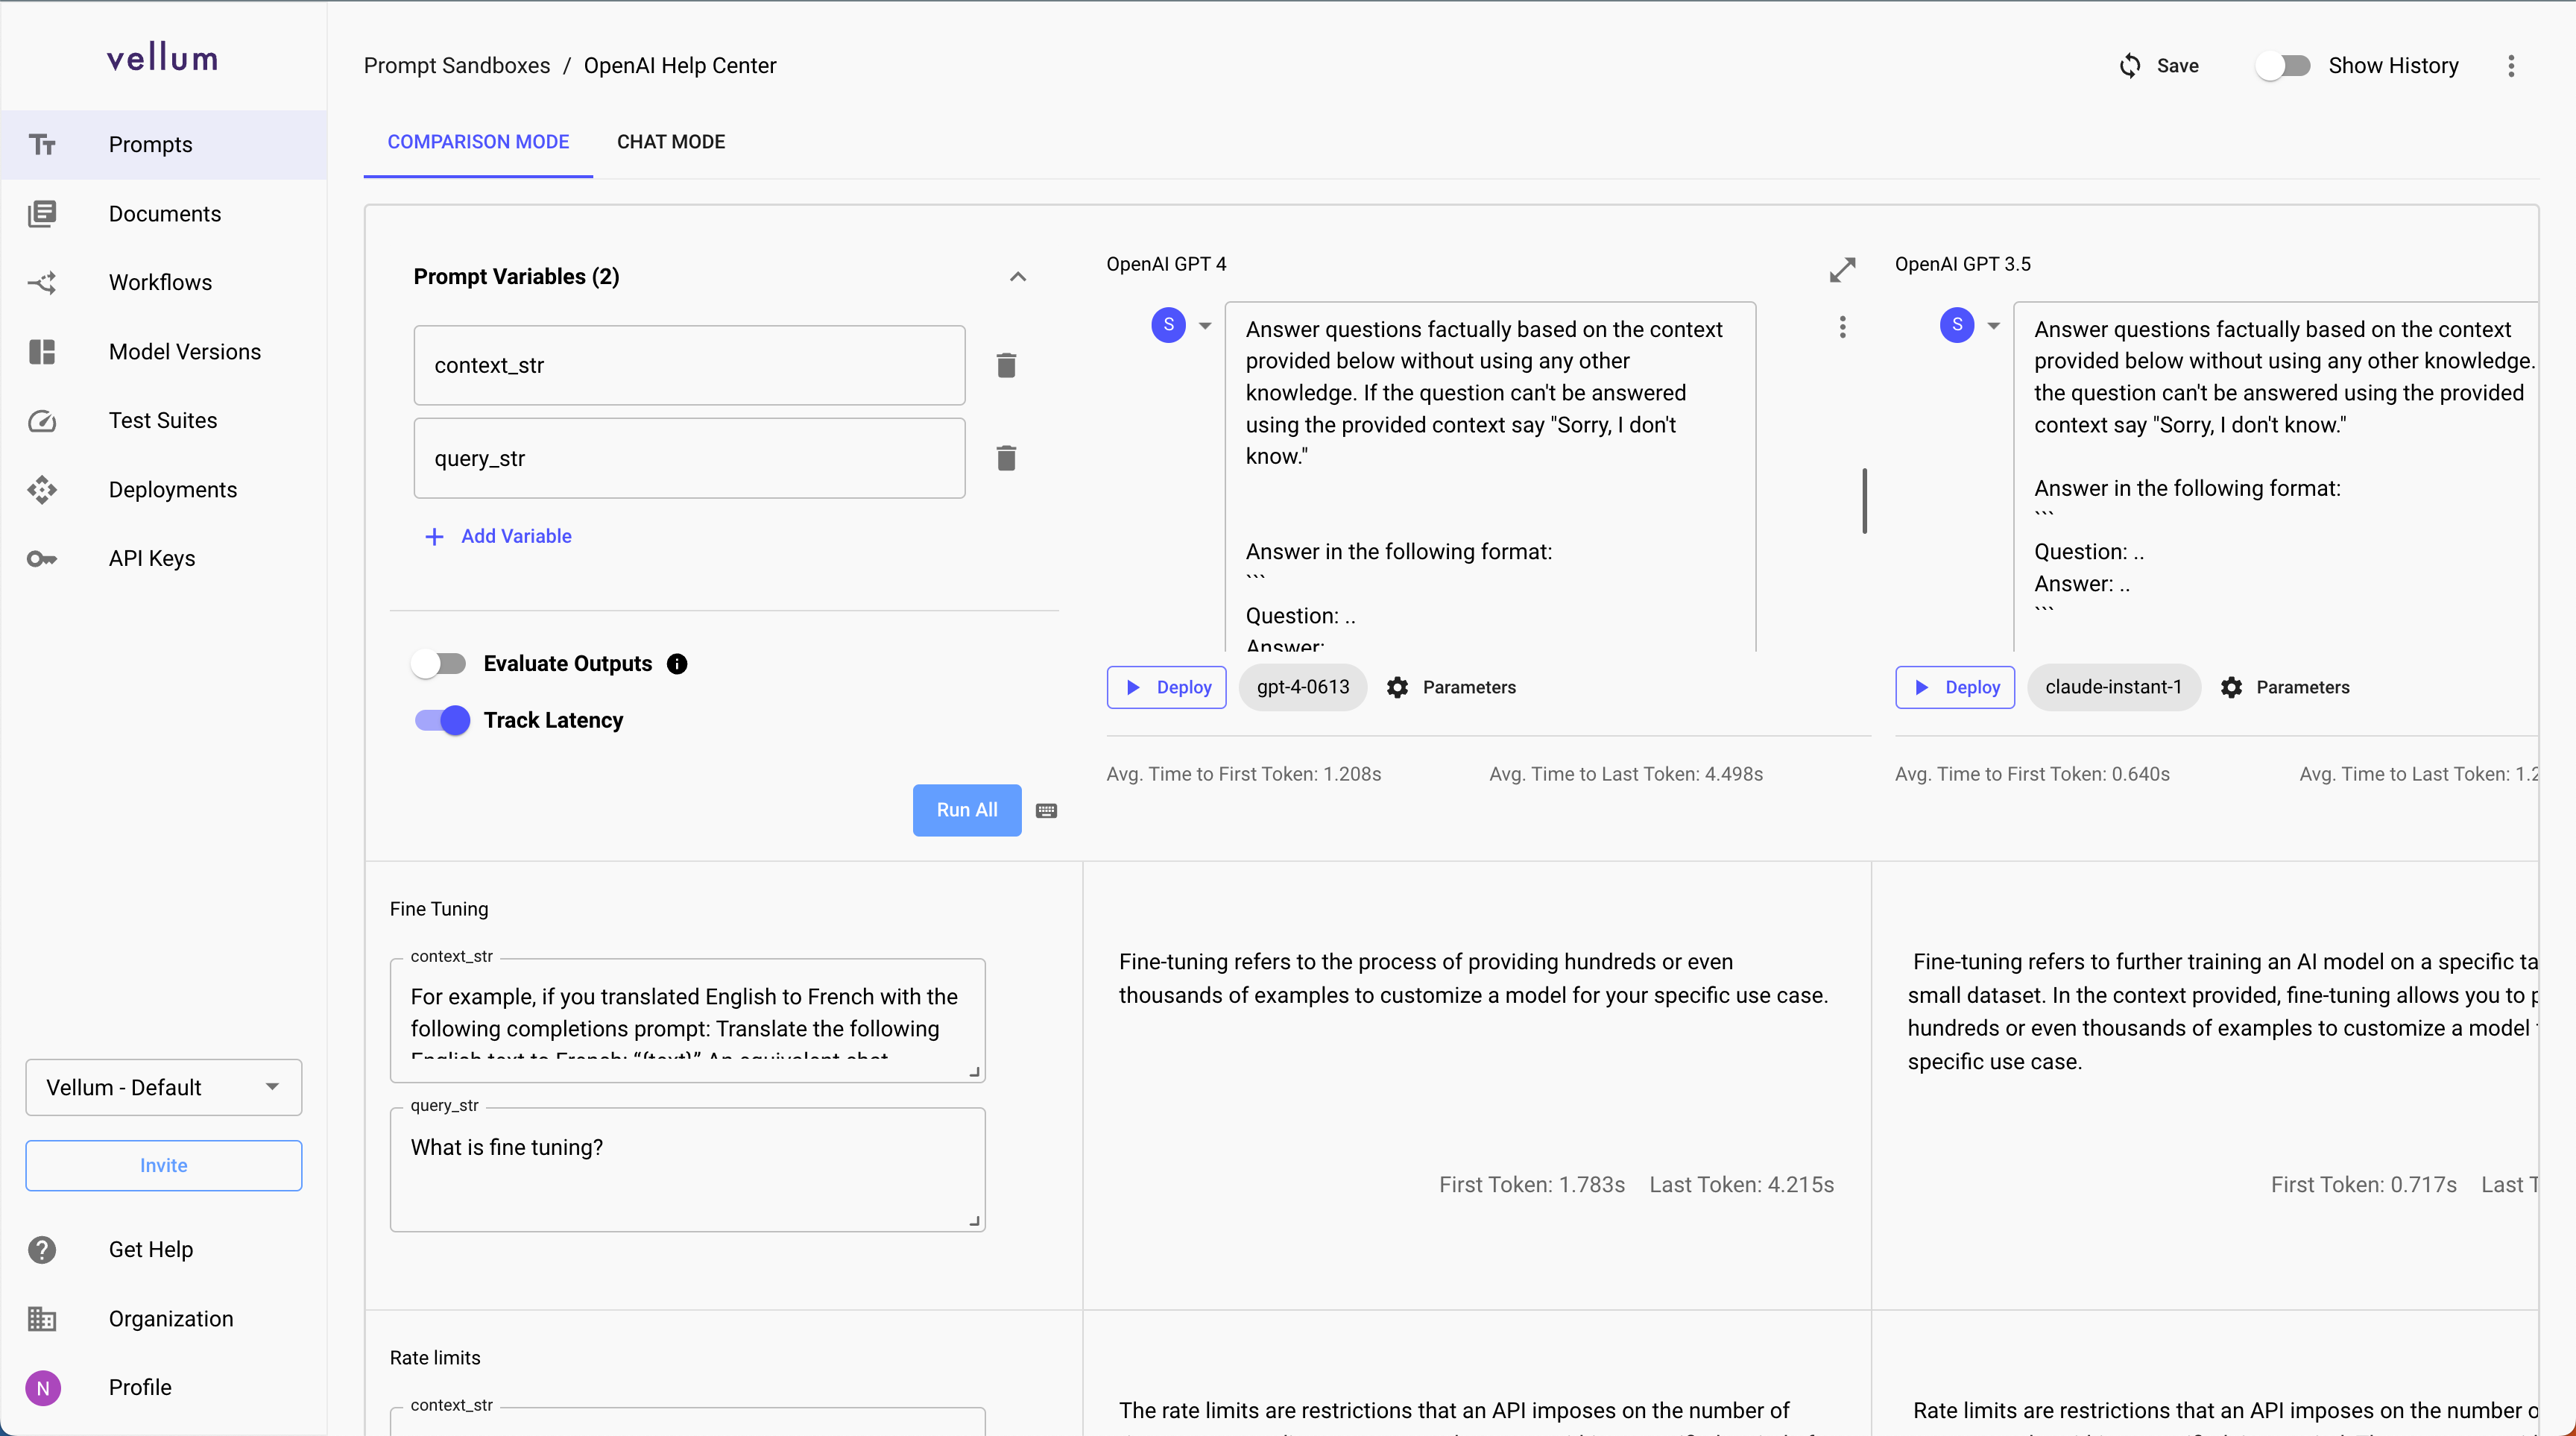Open three-dot menu for GPT 4 prompt block
2576x1436 pixels.
[x=1842, y=327]
